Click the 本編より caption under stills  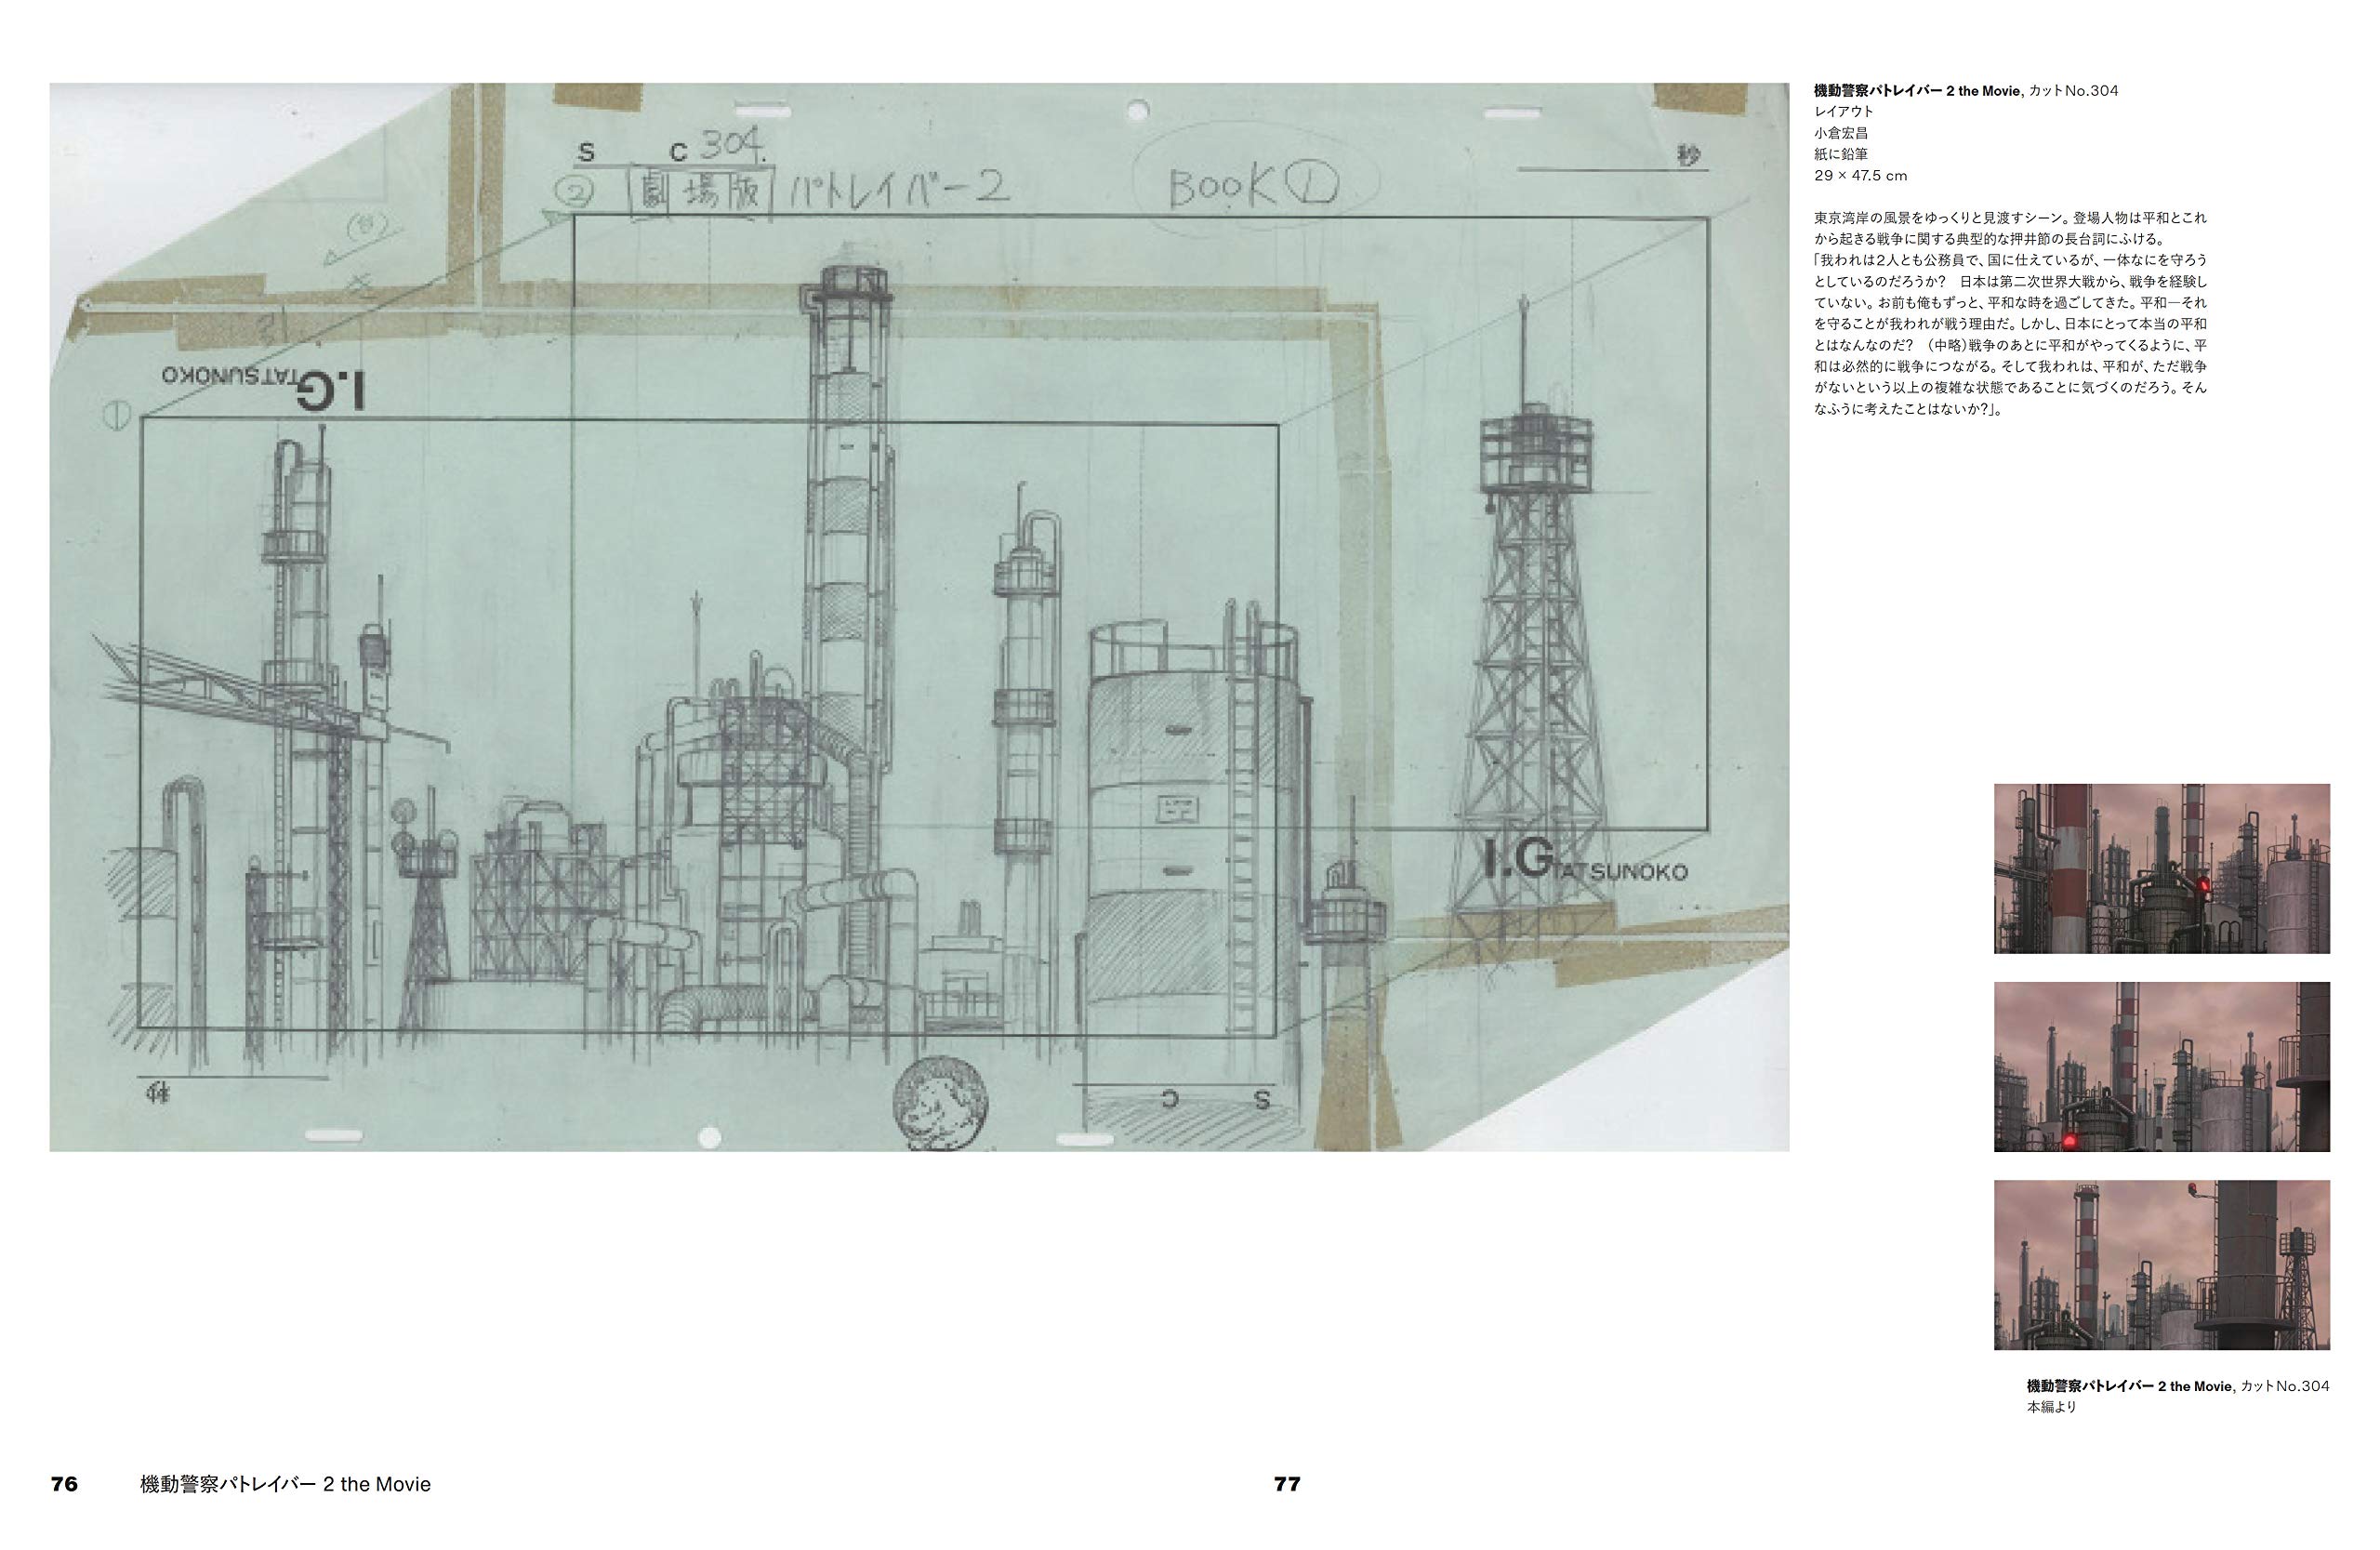[2051, 1407]
